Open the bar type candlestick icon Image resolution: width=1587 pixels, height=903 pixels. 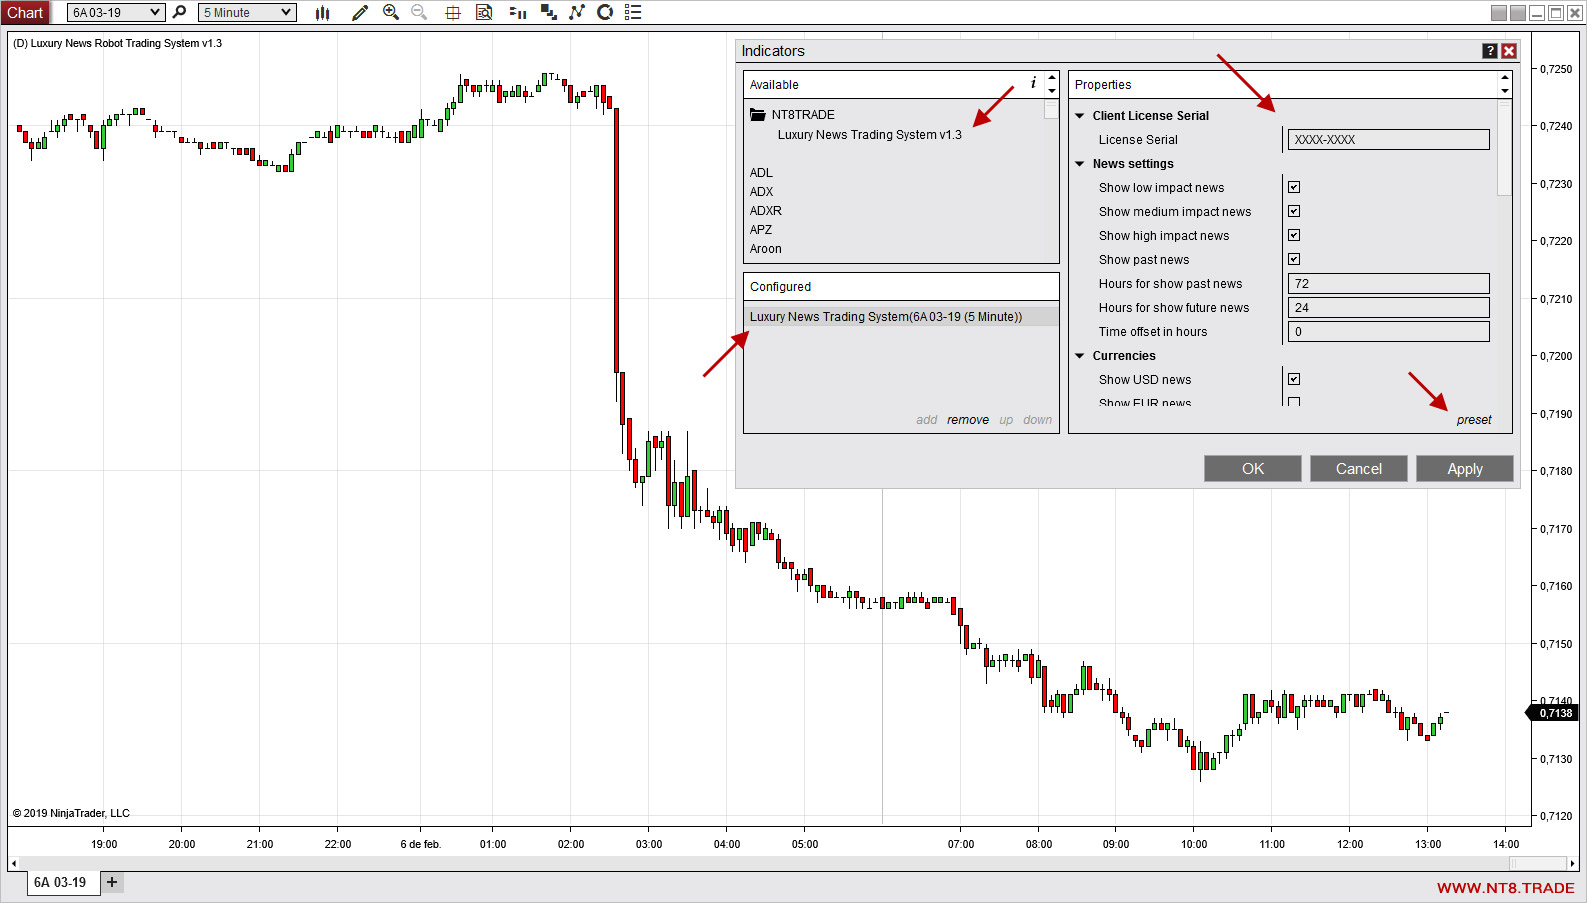[322, 12]
